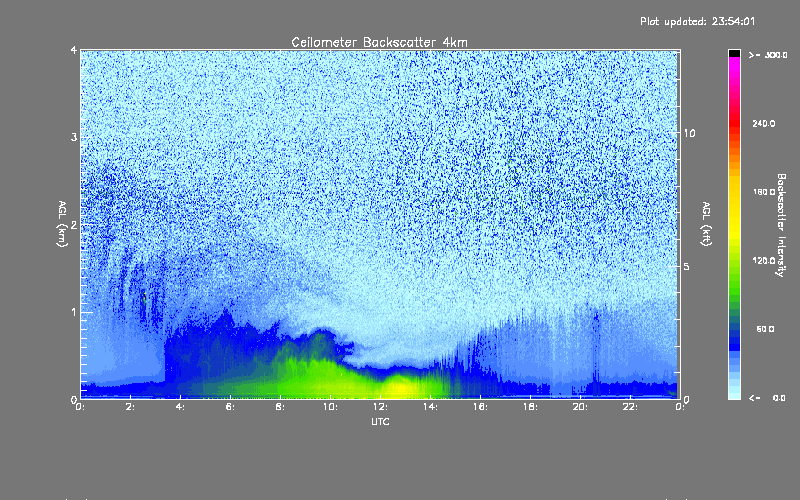Select the "6:" UTC hour tick
Image resolution: width=800 pixels, height=500 pixels.
tap(230, 407)
